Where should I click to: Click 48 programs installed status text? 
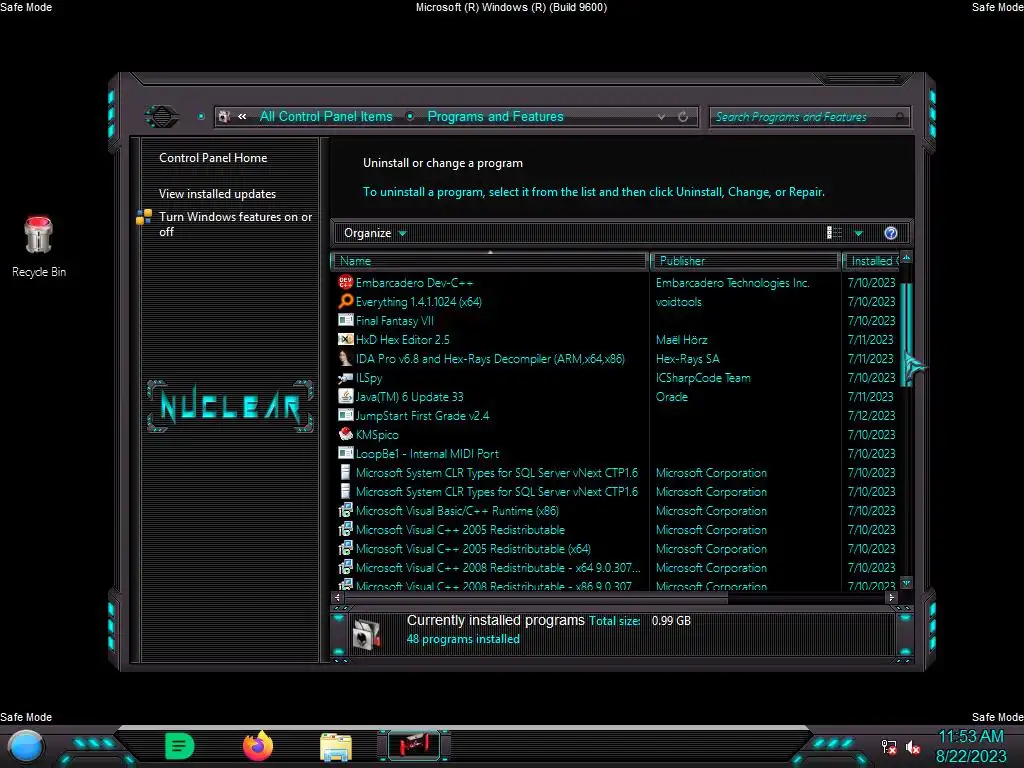(x=463, y=639)
